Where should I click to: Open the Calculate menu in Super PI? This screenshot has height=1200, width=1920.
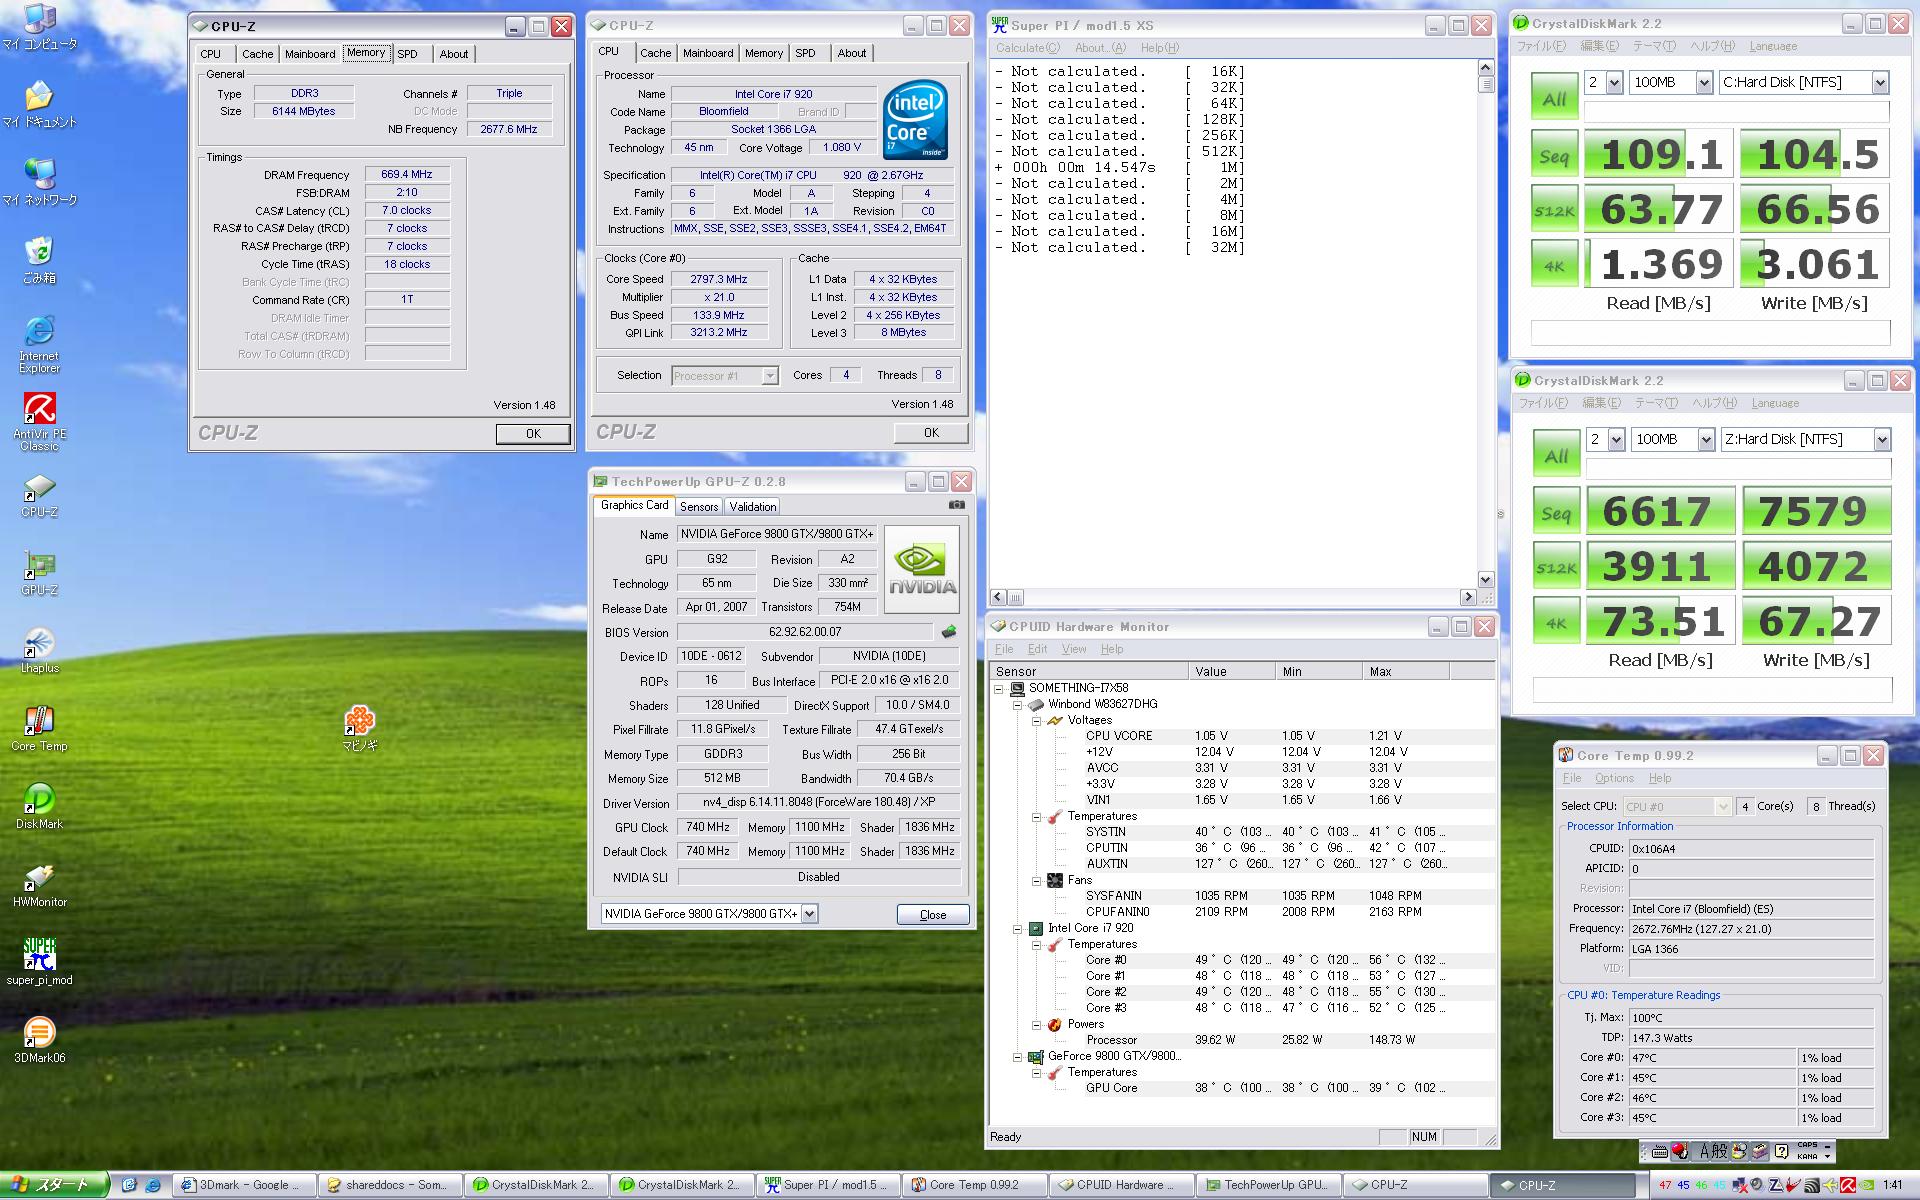tap(1027, 48)
